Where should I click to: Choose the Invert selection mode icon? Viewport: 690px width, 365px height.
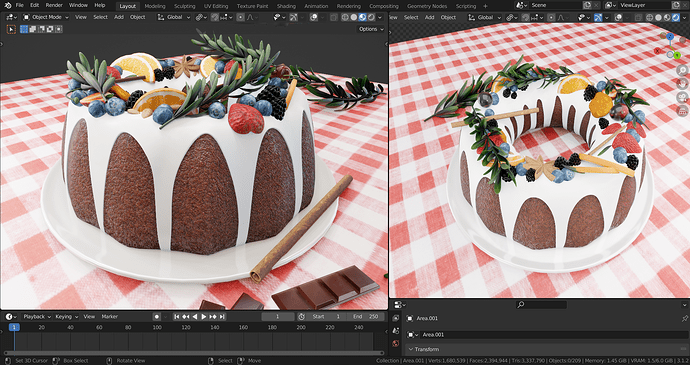[50, 29]
